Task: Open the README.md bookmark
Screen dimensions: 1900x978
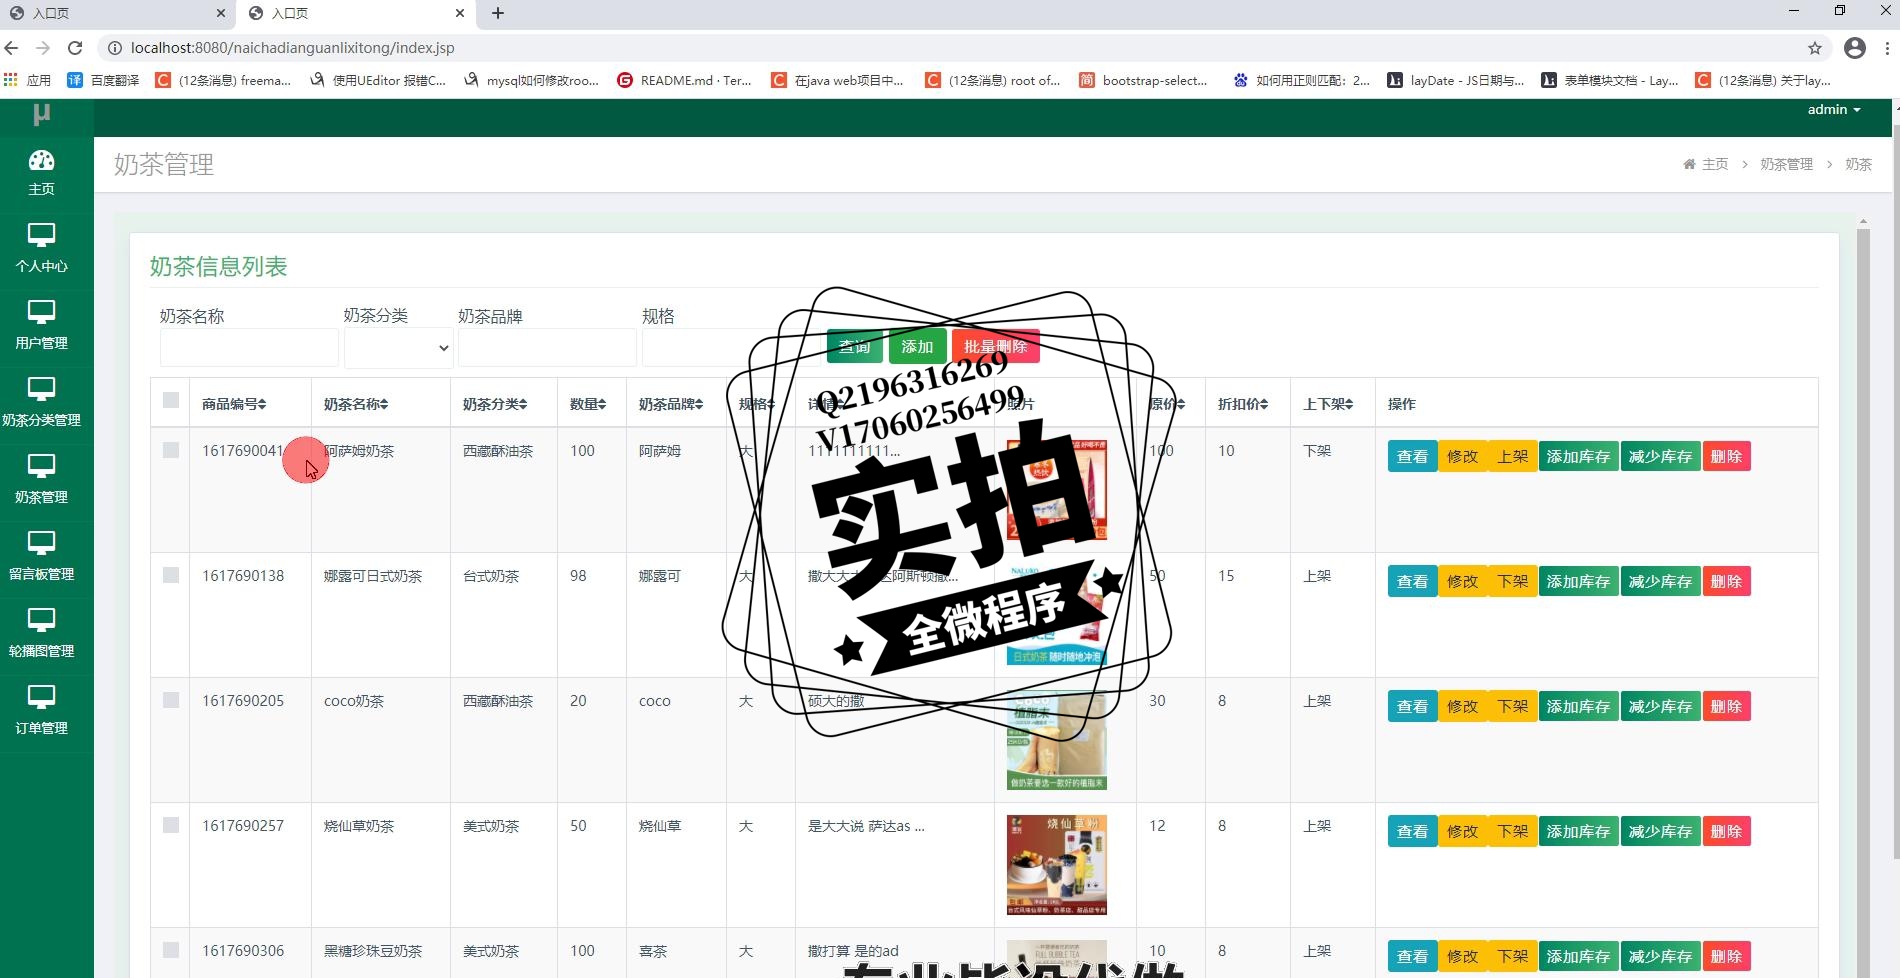Action: coord(685,80)
